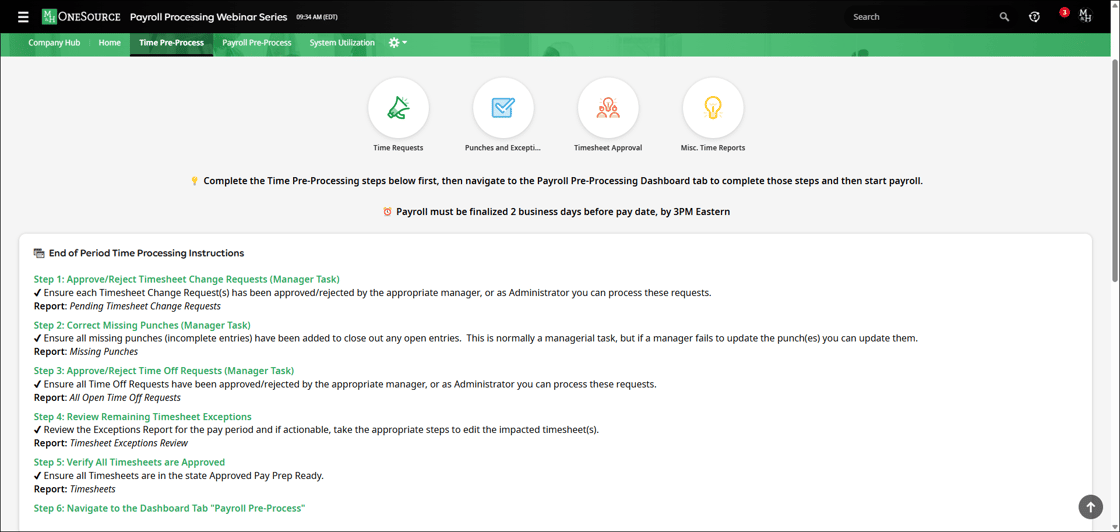
Task: View notifications with red badge
Action: tap(1062, 14)
